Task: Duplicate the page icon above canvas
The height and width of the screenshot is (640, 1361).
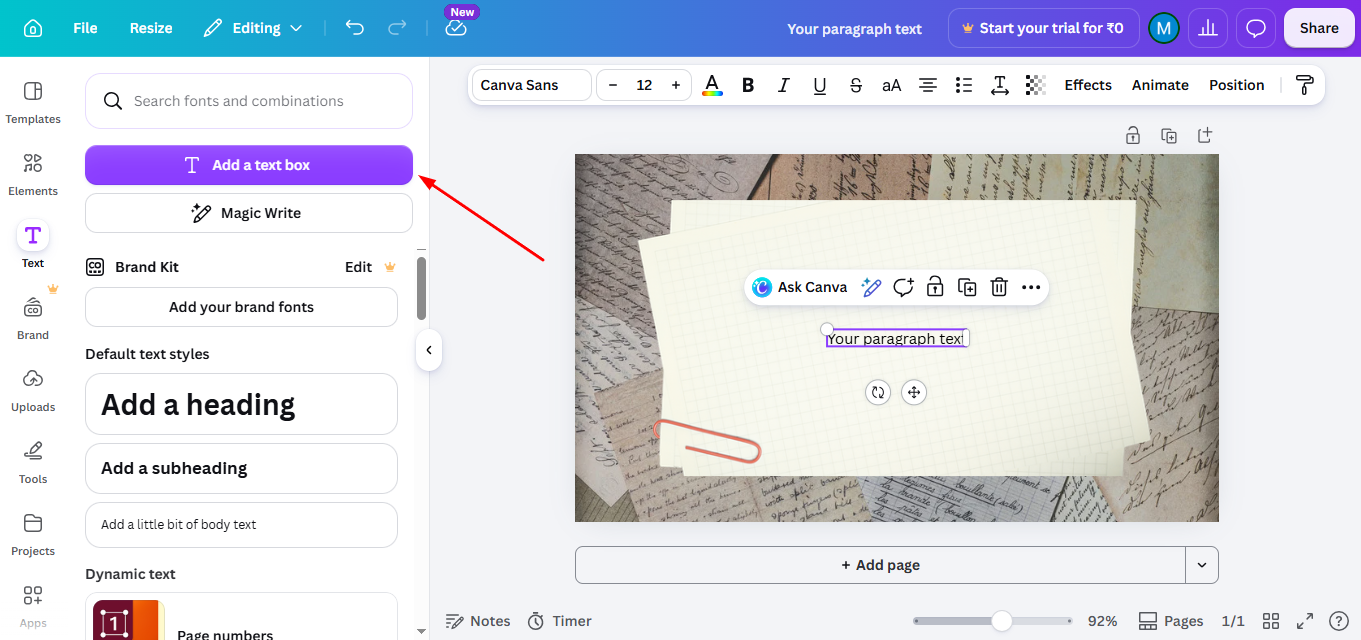Action: tap(1169, 135)
